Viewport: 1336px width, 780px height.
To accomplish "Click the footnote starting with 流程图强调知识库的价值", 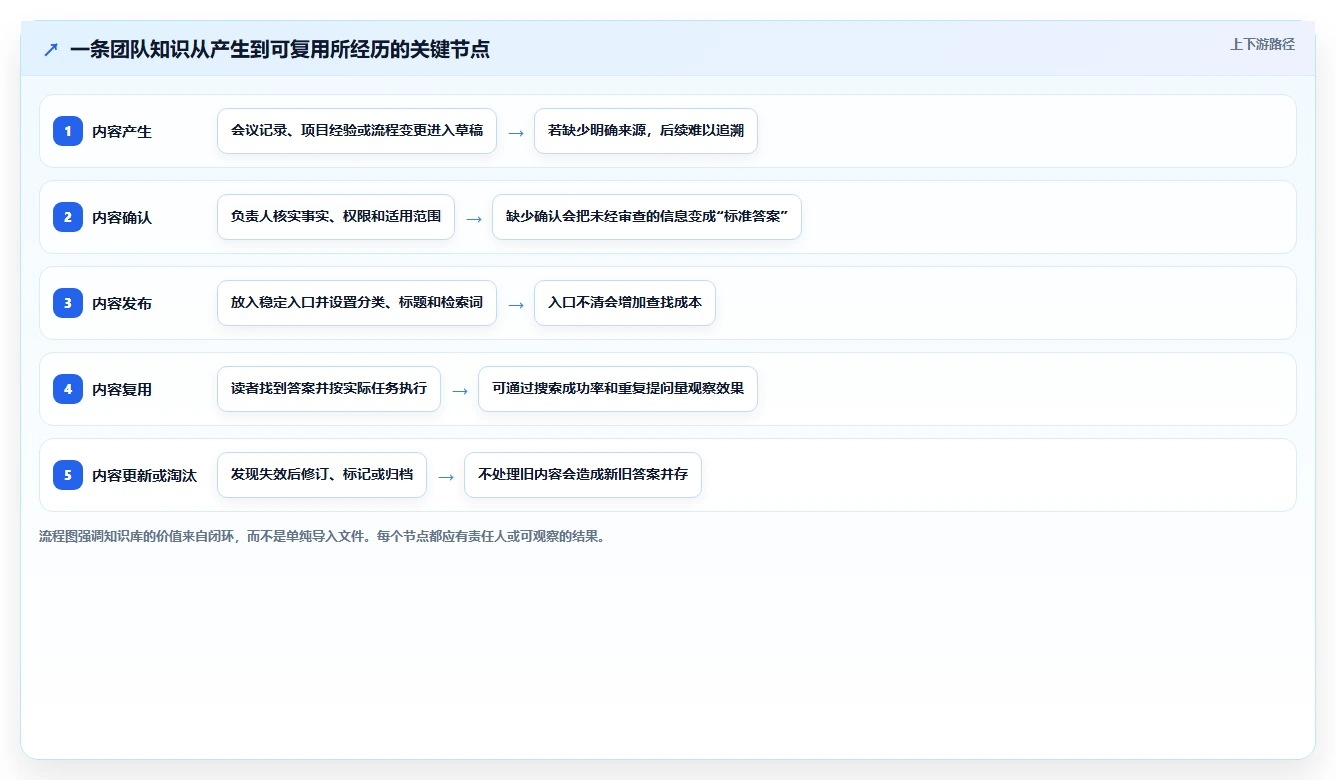I will click(x=322, y=536).
